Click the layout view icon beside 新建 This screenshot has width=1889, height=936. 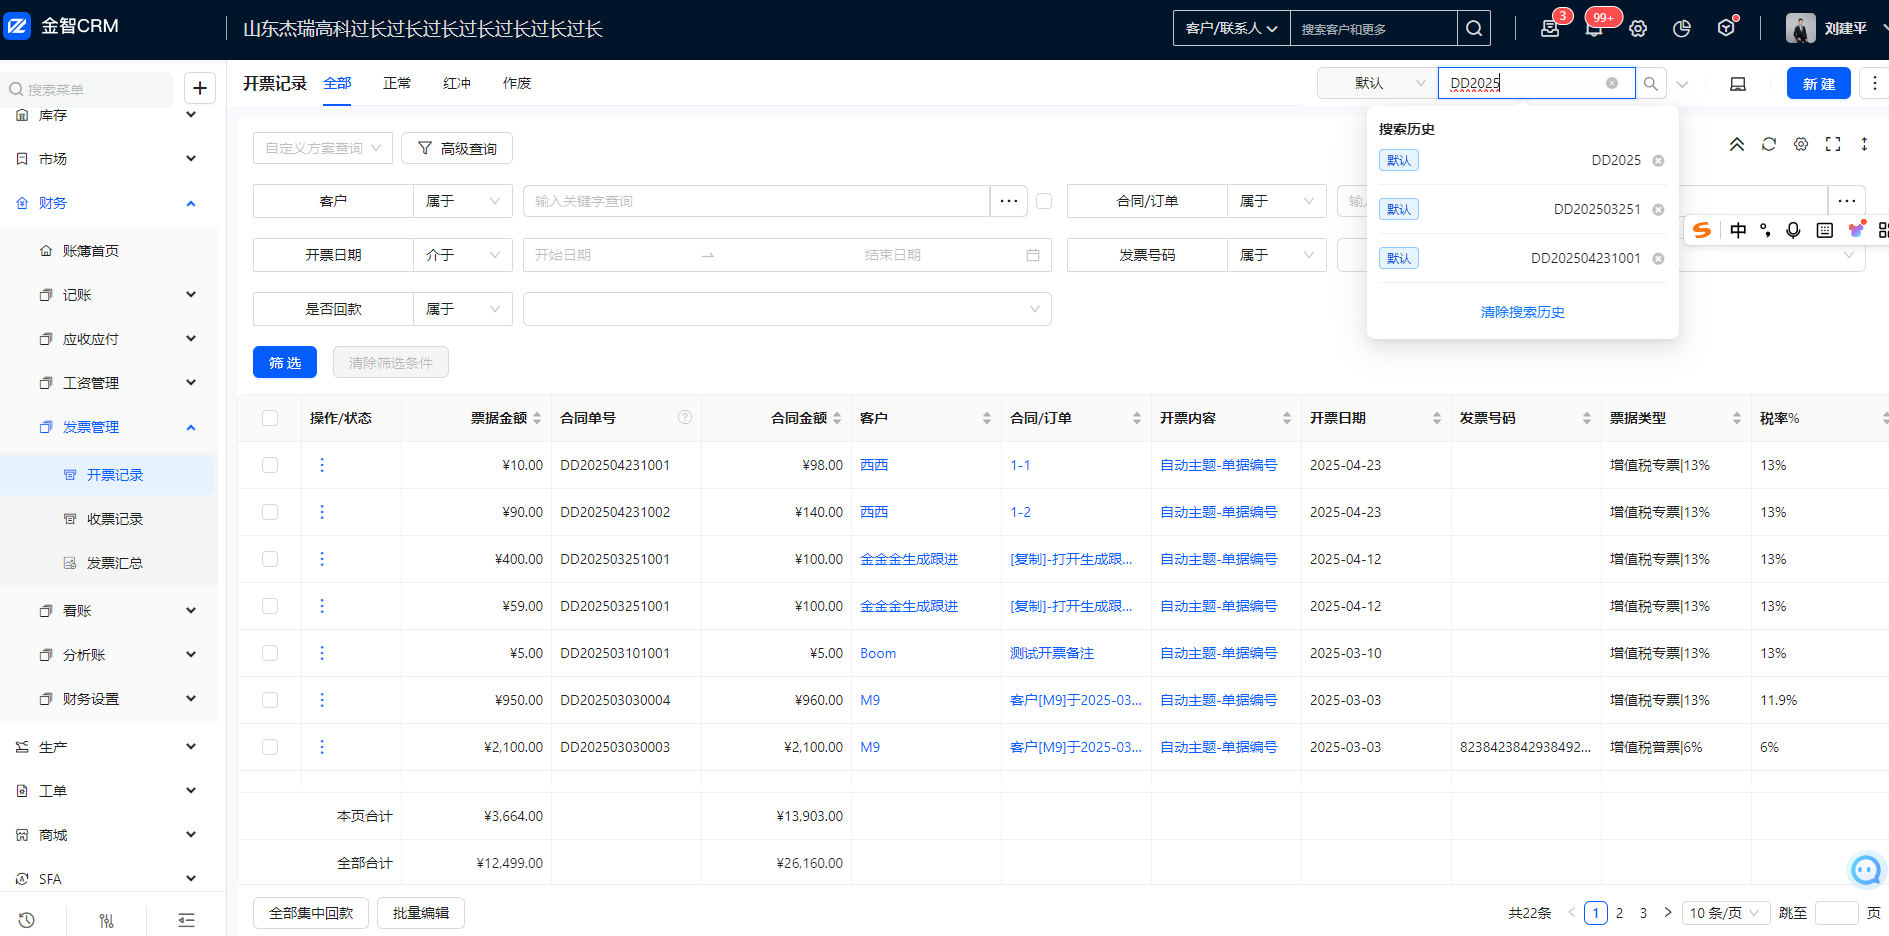point(1738,84)
